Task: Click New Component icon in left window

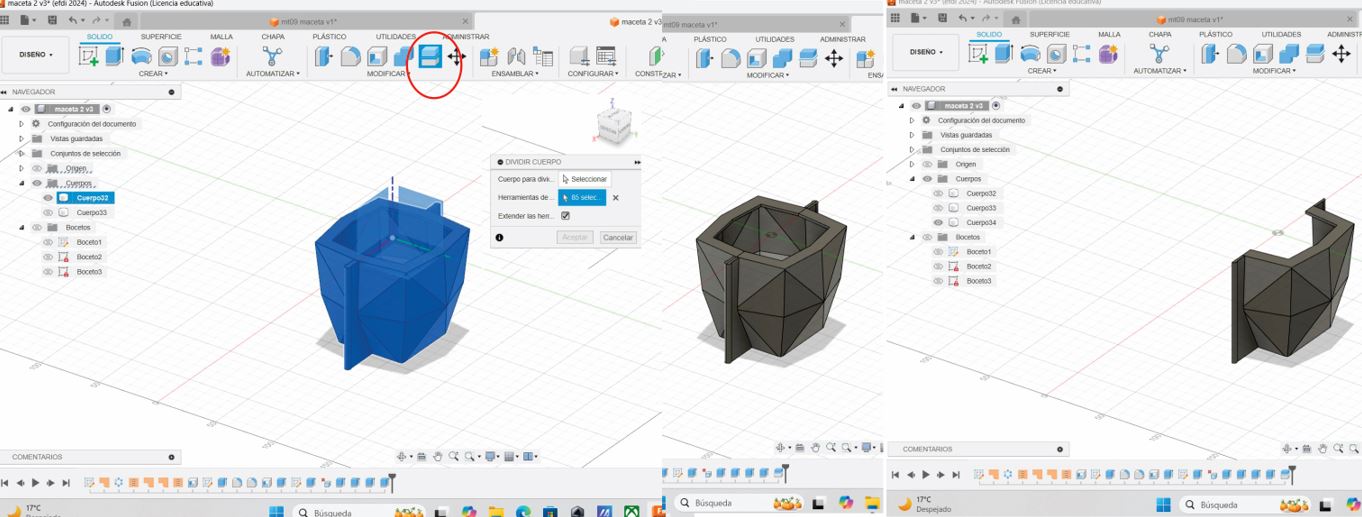Action: (489, 57)
